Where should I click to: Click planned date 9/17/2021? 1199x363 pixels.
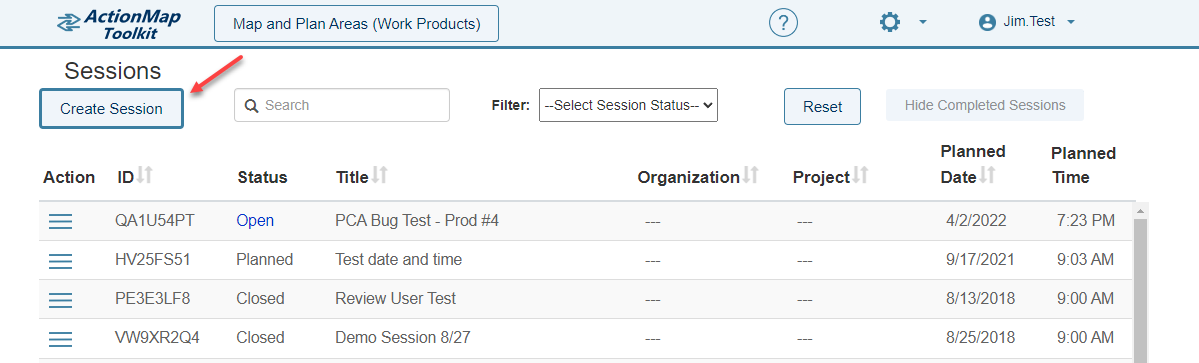pyautogui.click(x=980, y=260)
